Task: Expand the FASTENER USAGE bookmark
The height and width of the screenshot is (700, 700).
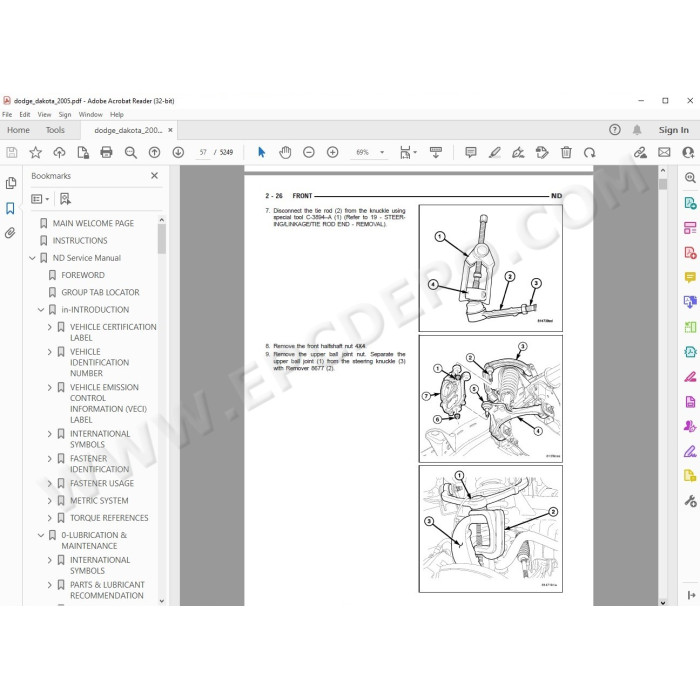Action: tap(50, 483)
